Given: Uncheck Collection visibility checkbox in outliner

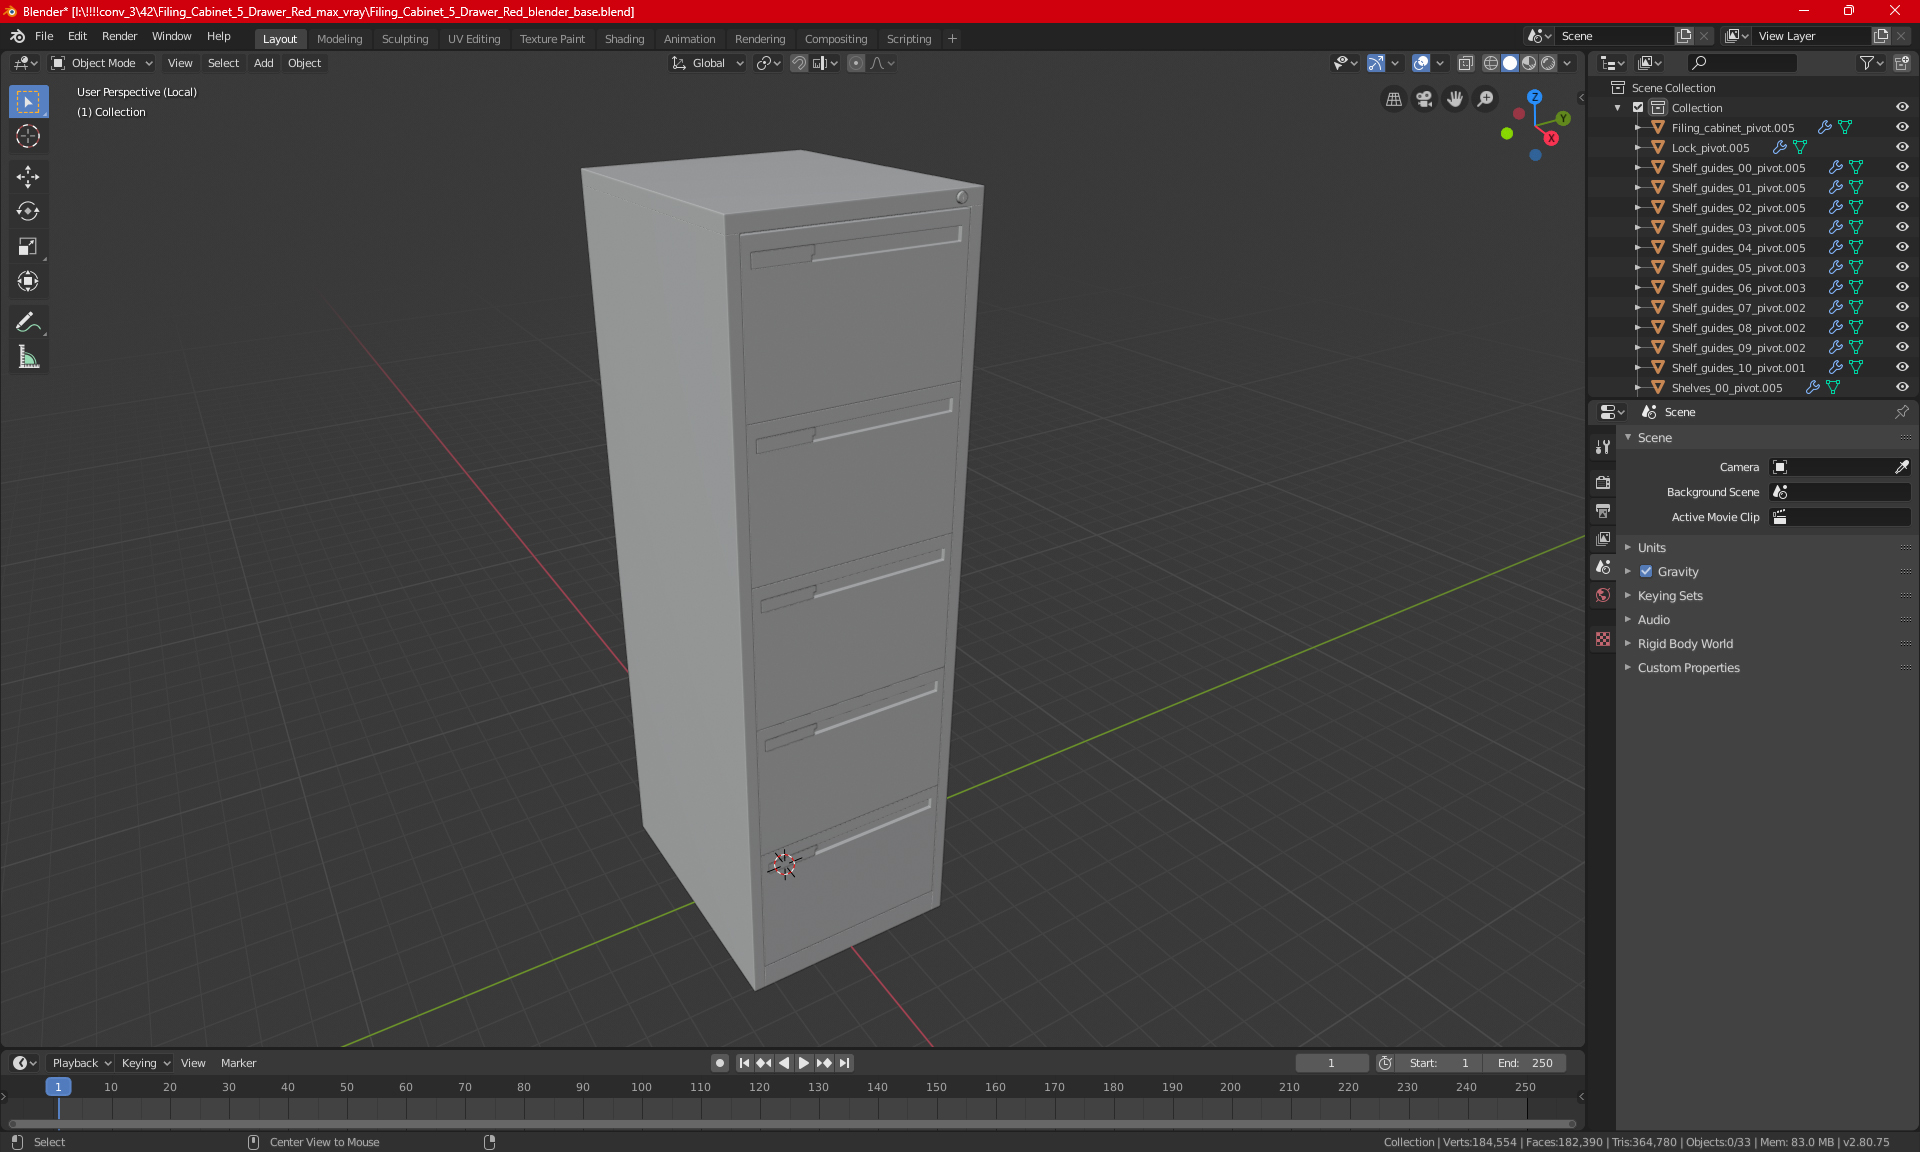Looking at the screenshot, I should pyautogui.click(x=1638, y=108).
